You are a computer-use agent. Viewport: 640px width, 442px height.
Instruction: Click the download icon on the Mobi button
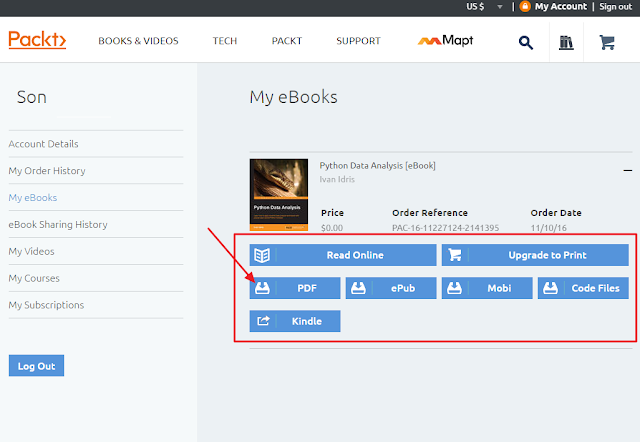tap(454, 288)
